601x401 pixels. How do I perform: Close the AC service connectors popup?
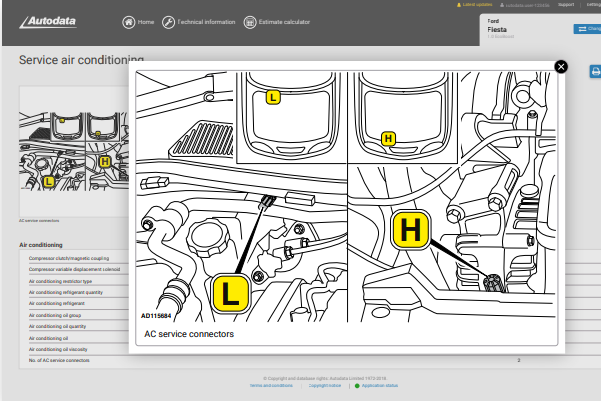click(x=561, y=67)
